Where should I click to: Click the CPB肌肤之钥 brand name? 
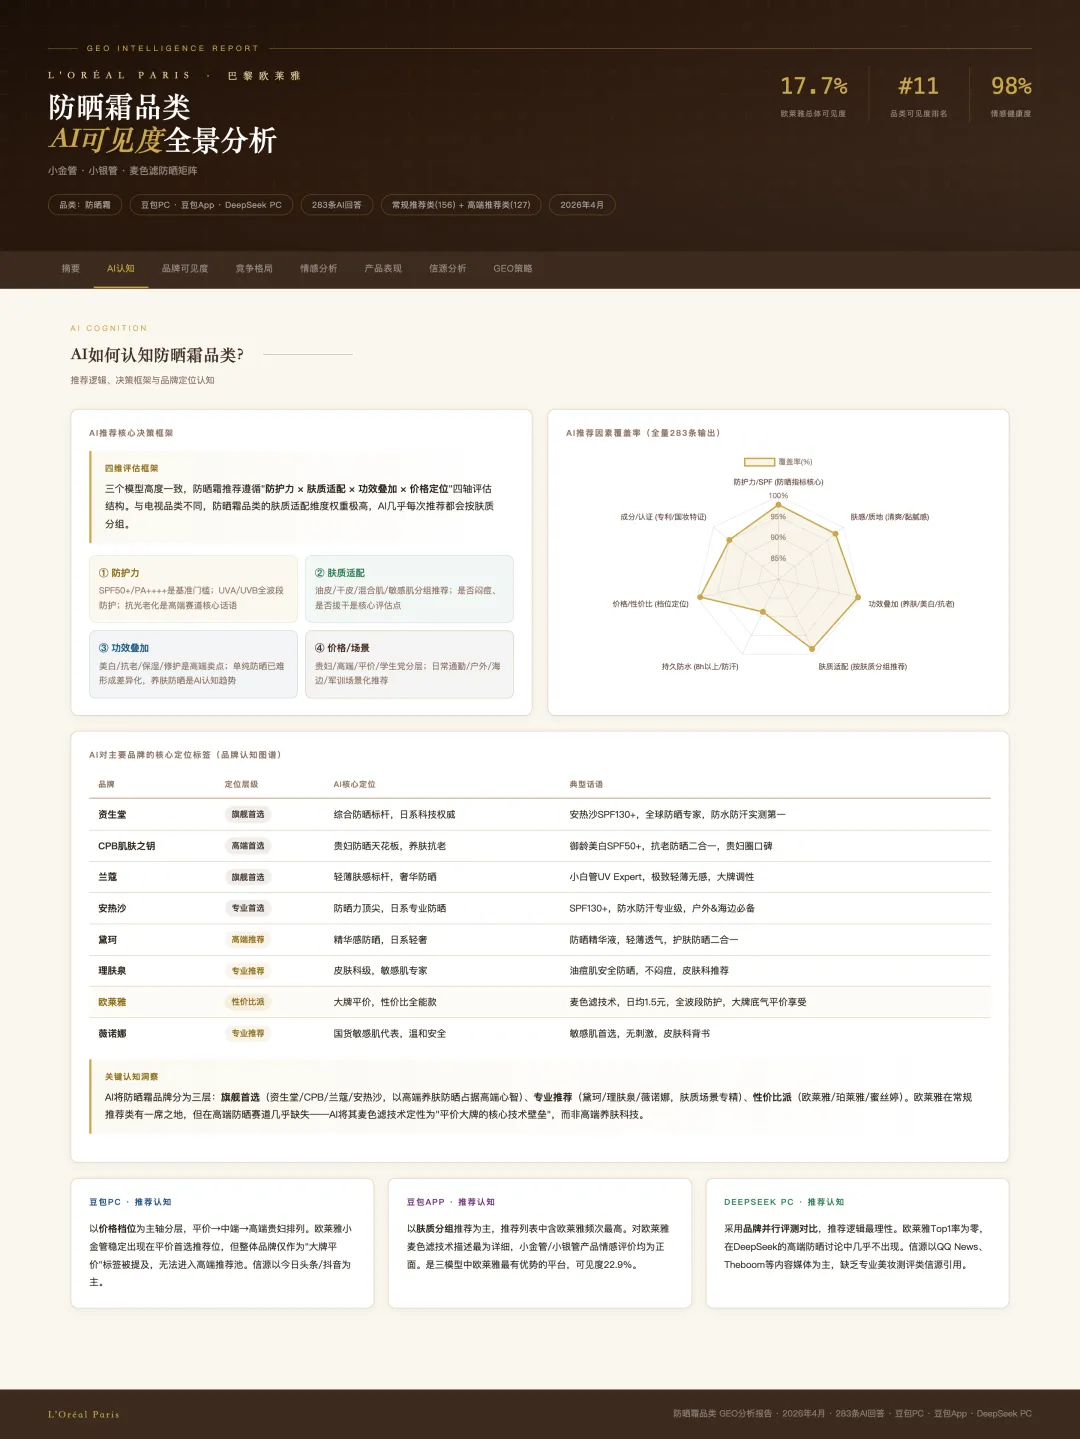tap(126, 846)
